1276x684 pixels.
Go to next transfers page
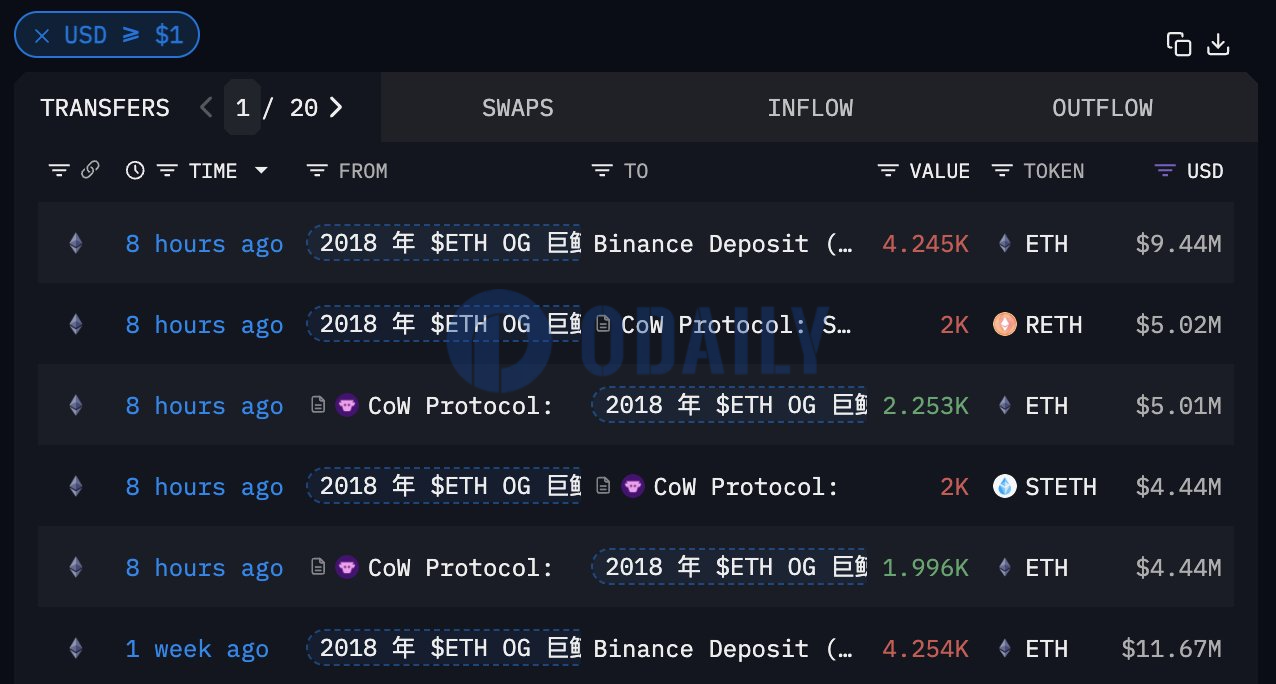point(336,107)
